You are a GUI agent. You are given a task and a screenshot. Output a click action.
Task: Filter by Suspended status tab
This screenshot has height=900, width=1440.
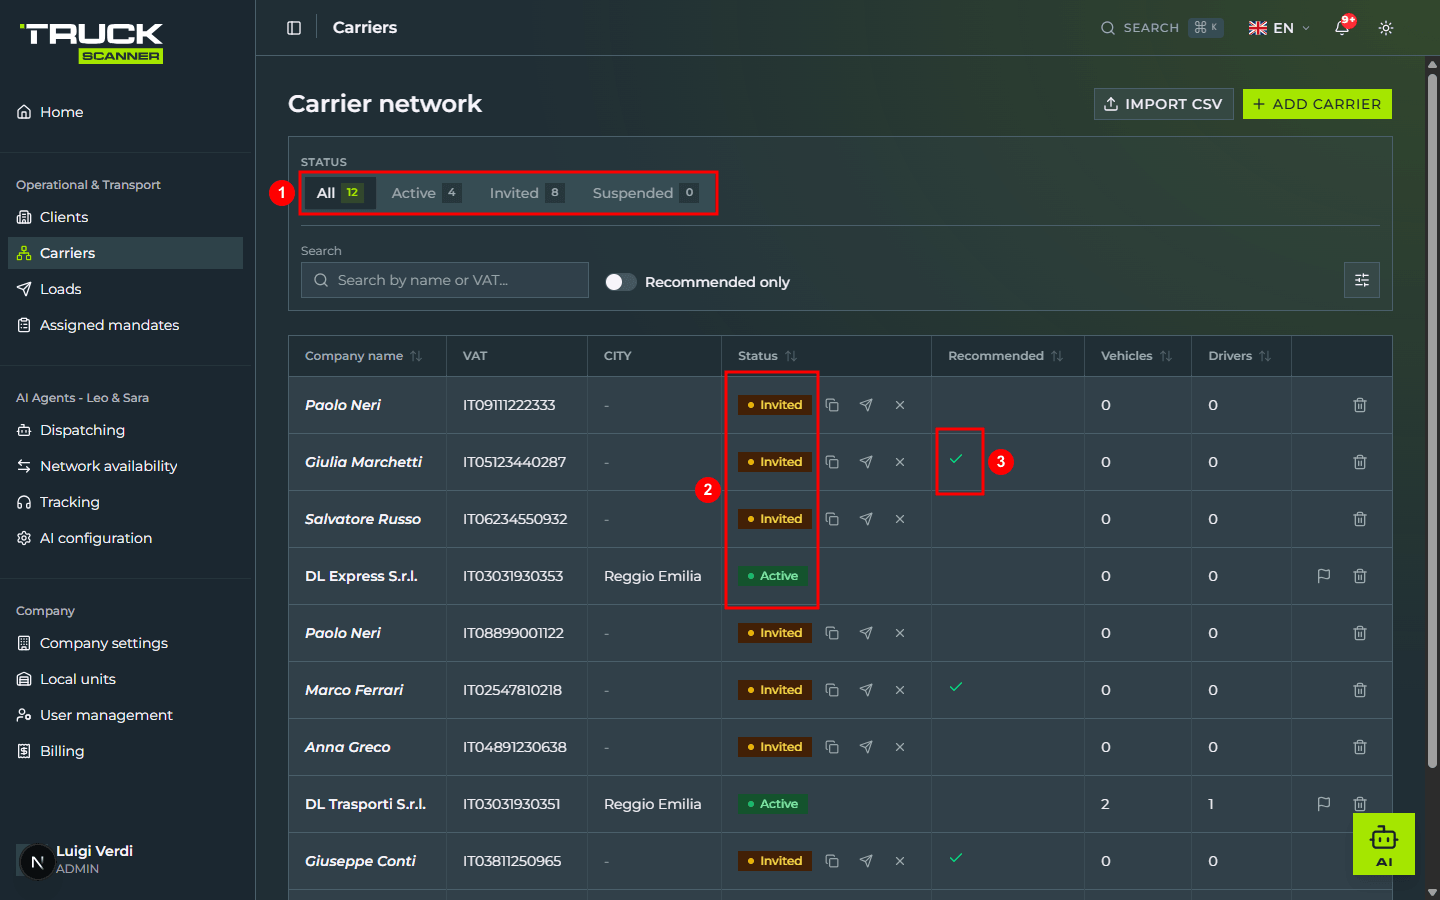645,193
